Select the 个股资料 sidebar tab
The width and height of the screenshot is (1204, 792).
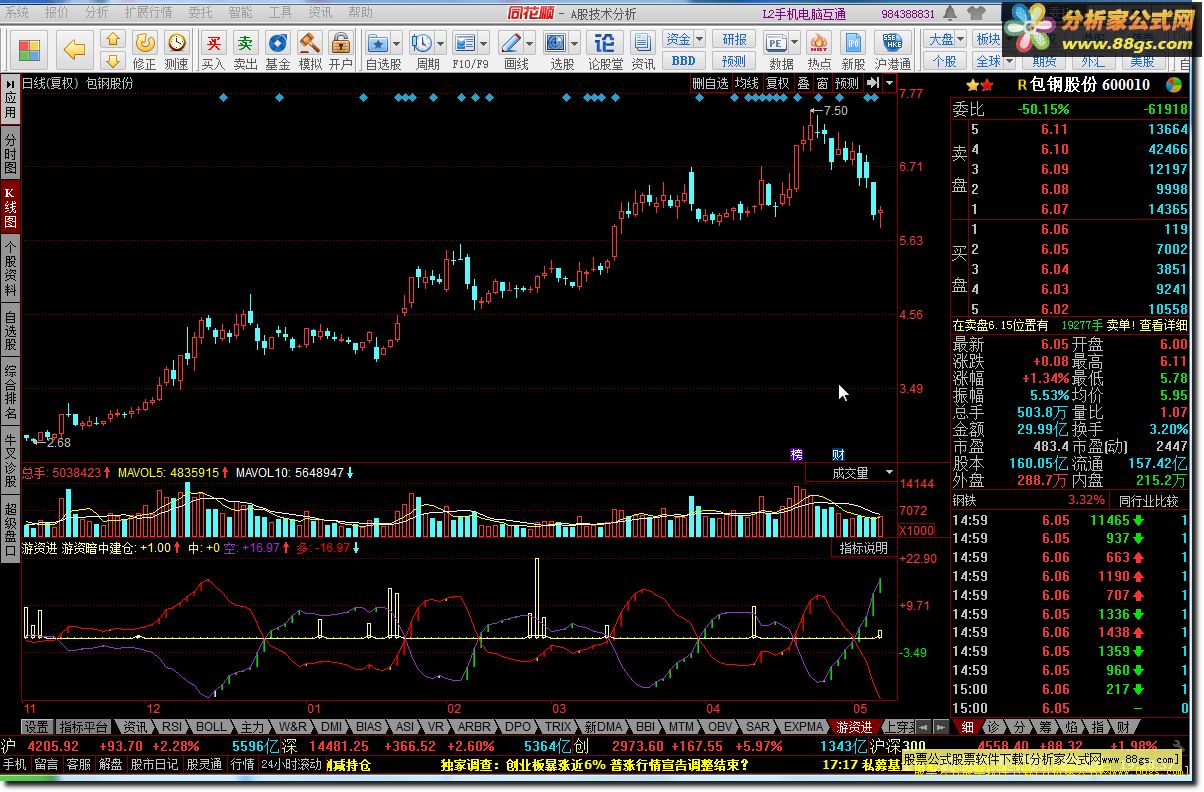[x=10, y=268]
